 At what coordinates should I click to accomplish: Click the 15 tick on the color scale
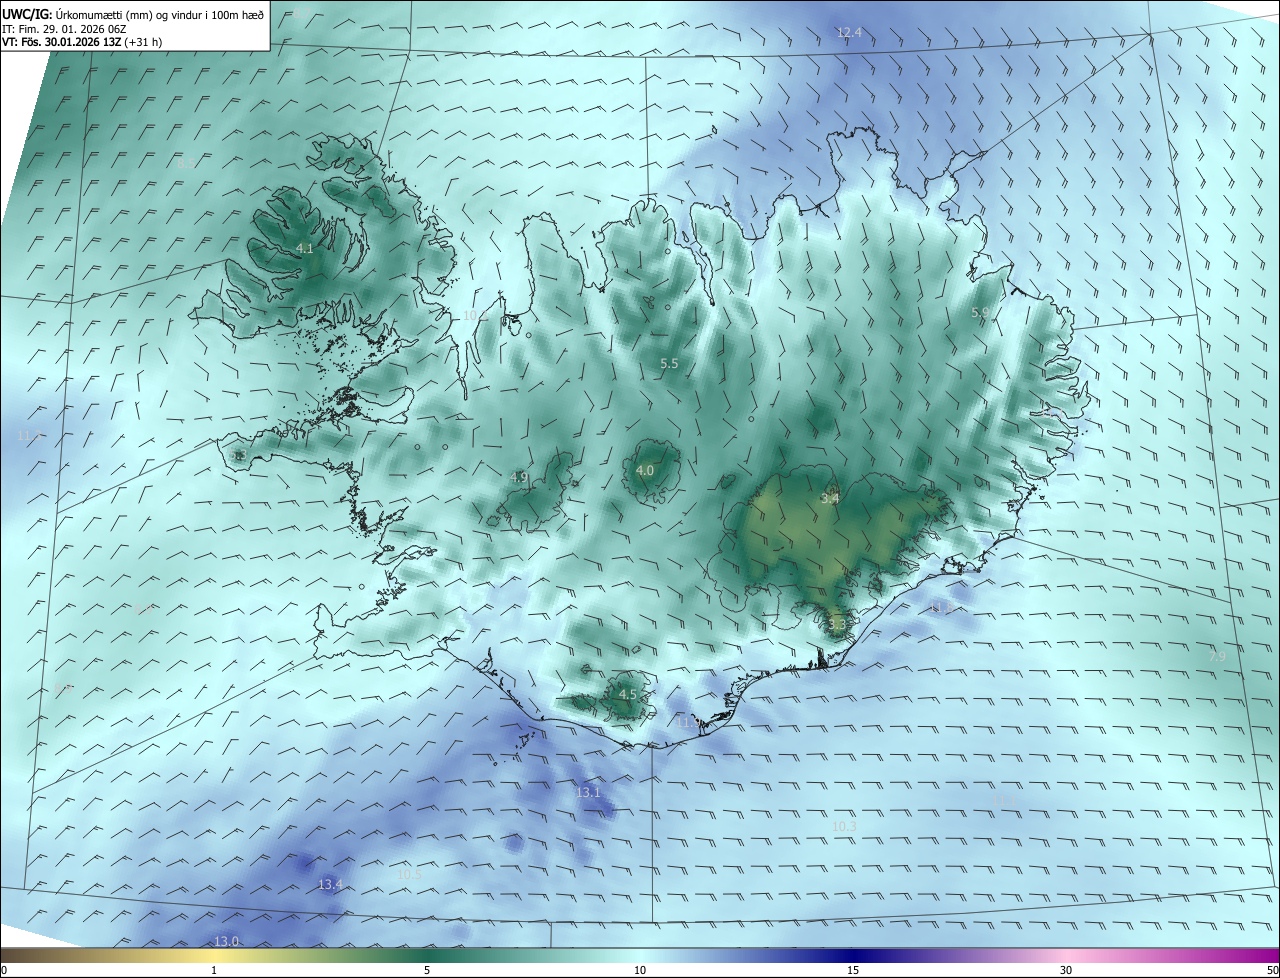[853, 971]
